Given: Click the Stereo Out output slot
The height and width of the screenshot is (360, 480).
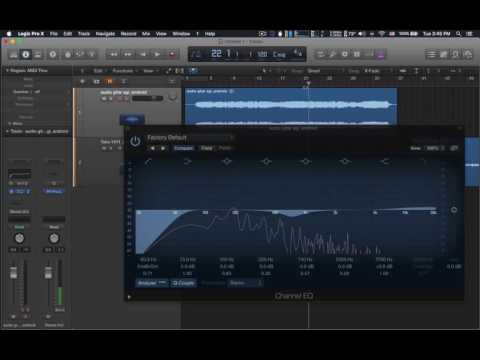Looking at the screenshot, I should (20, 212).
